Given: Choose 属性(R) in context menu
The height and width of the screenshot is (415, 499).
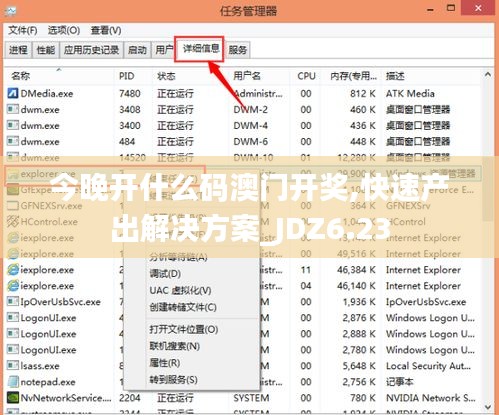Looking at the screenshot, I should tap(165, 363).
